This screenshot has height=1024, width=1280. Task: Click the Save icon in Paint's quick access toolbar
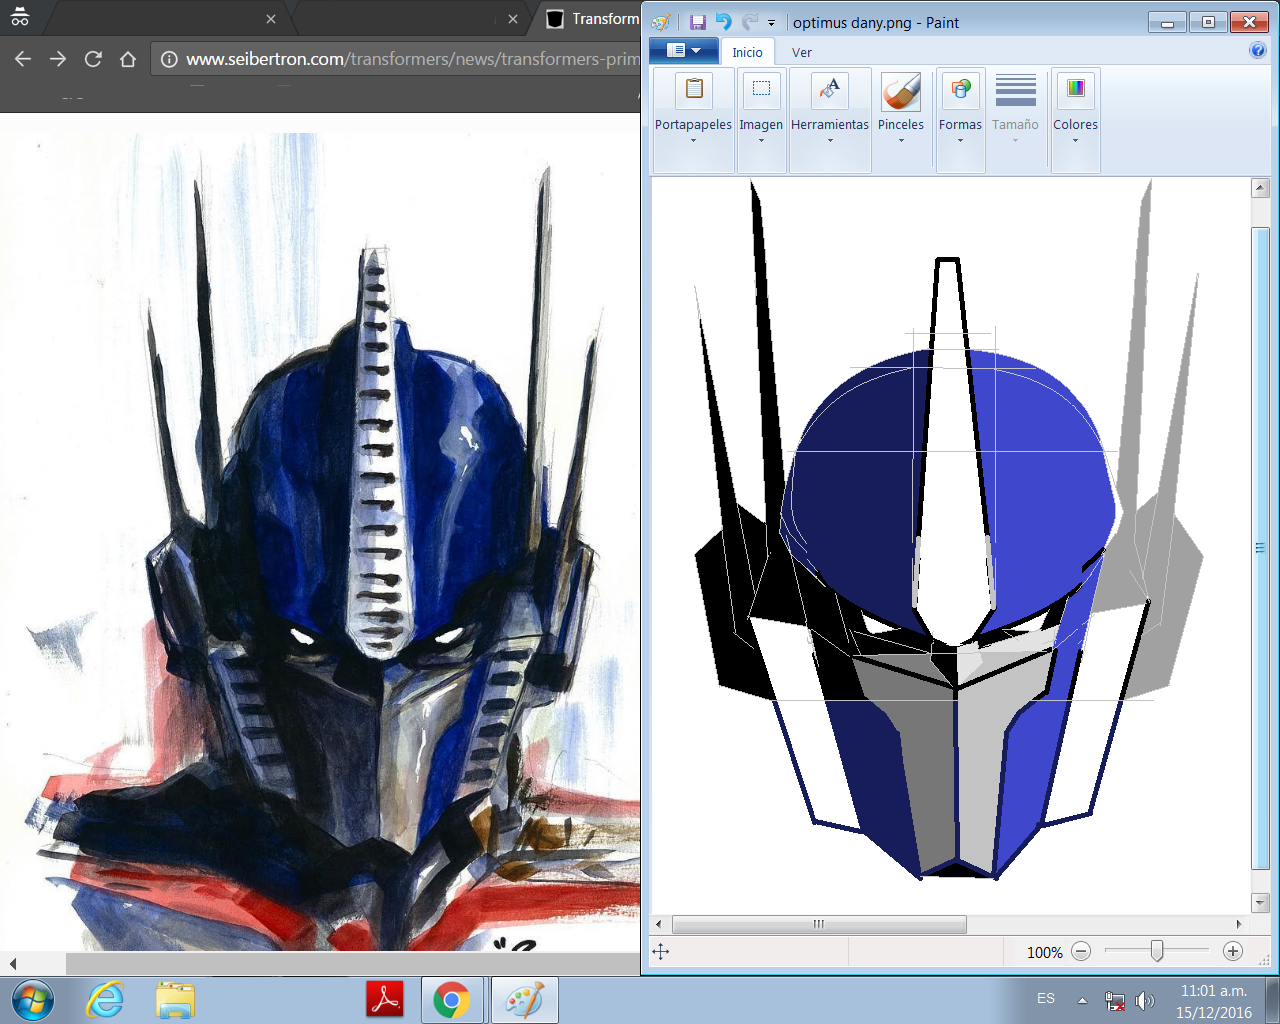coord(698,22)
